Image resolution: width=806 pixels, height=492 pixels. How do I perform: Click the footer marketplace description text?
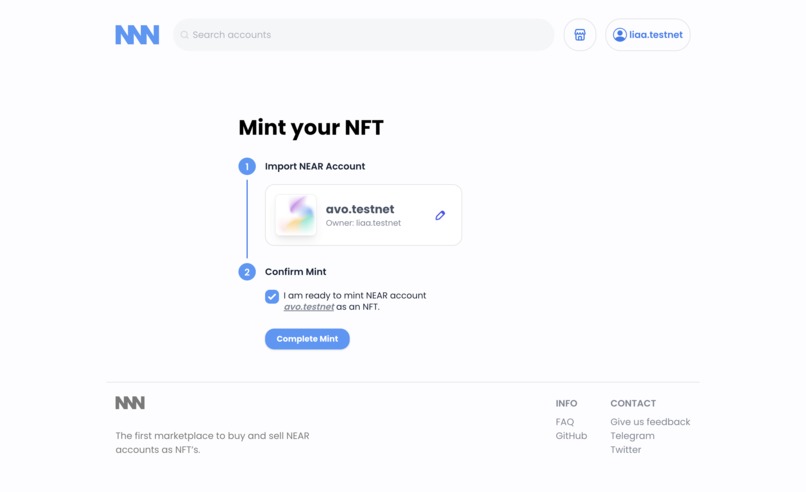212,443
